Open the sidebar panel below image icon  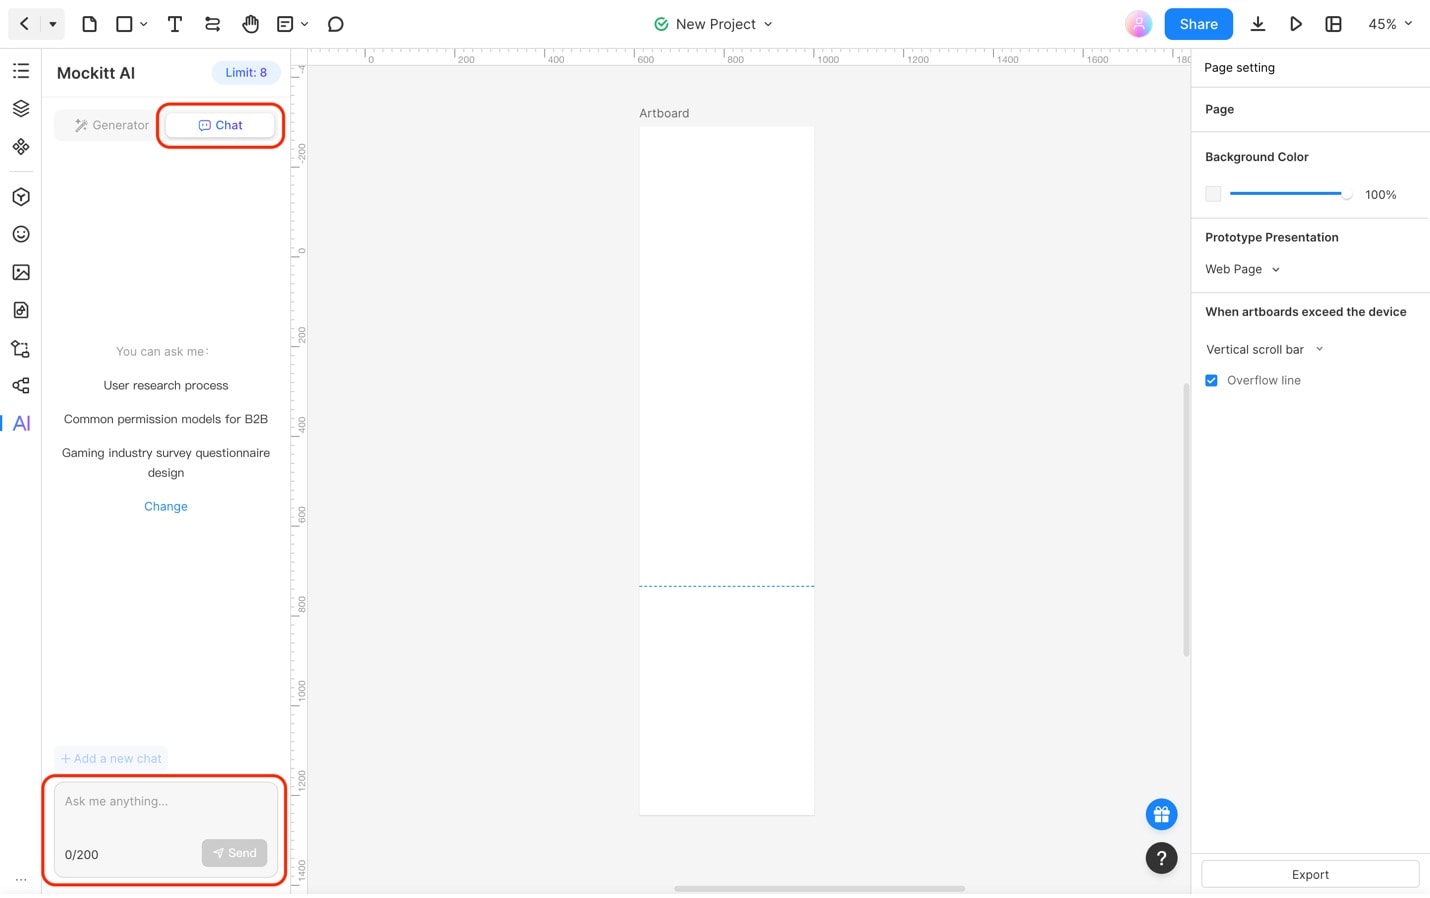pyautogui.click(x=21, y=310)
